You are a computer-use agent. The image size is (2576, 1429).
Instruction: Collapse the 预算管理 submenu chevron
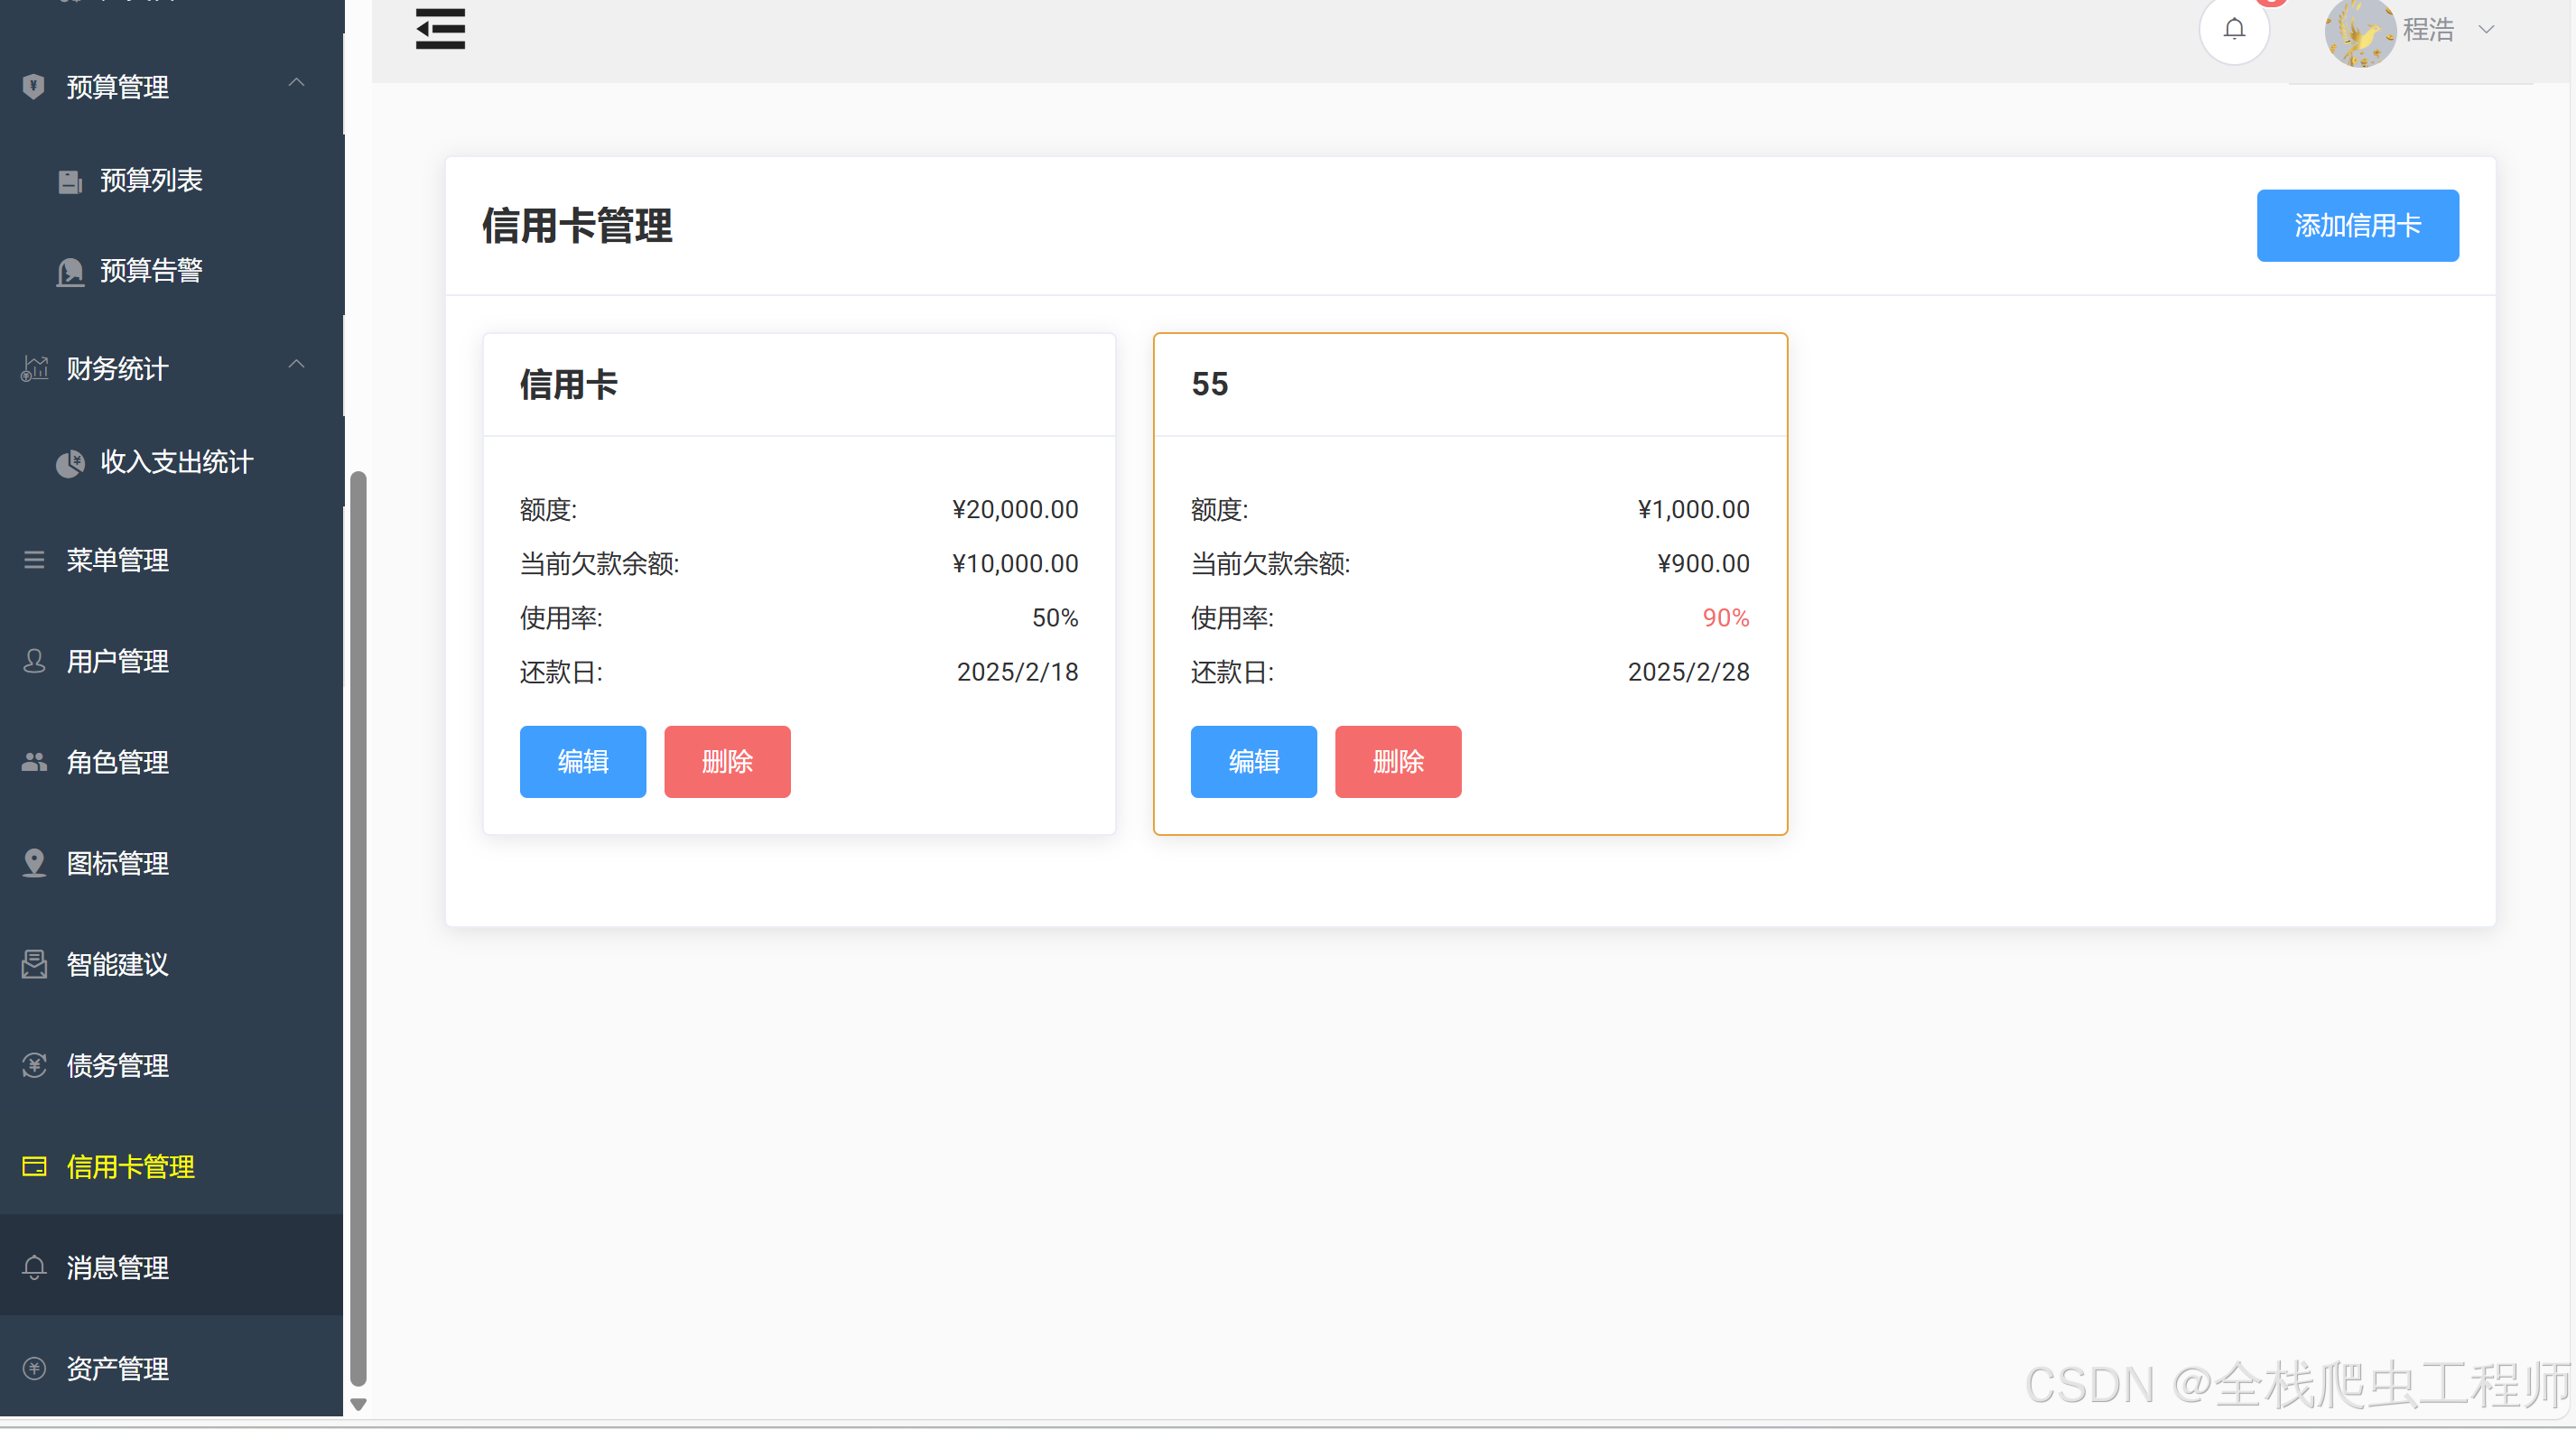tap(296, 84)
